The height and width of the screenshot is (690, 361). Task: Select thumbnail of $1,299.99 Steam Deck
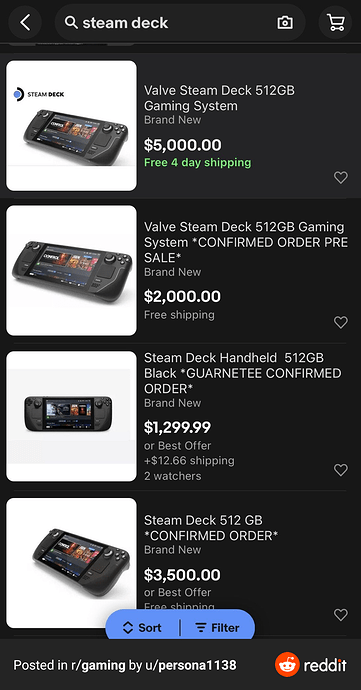(x=71, y=416)
